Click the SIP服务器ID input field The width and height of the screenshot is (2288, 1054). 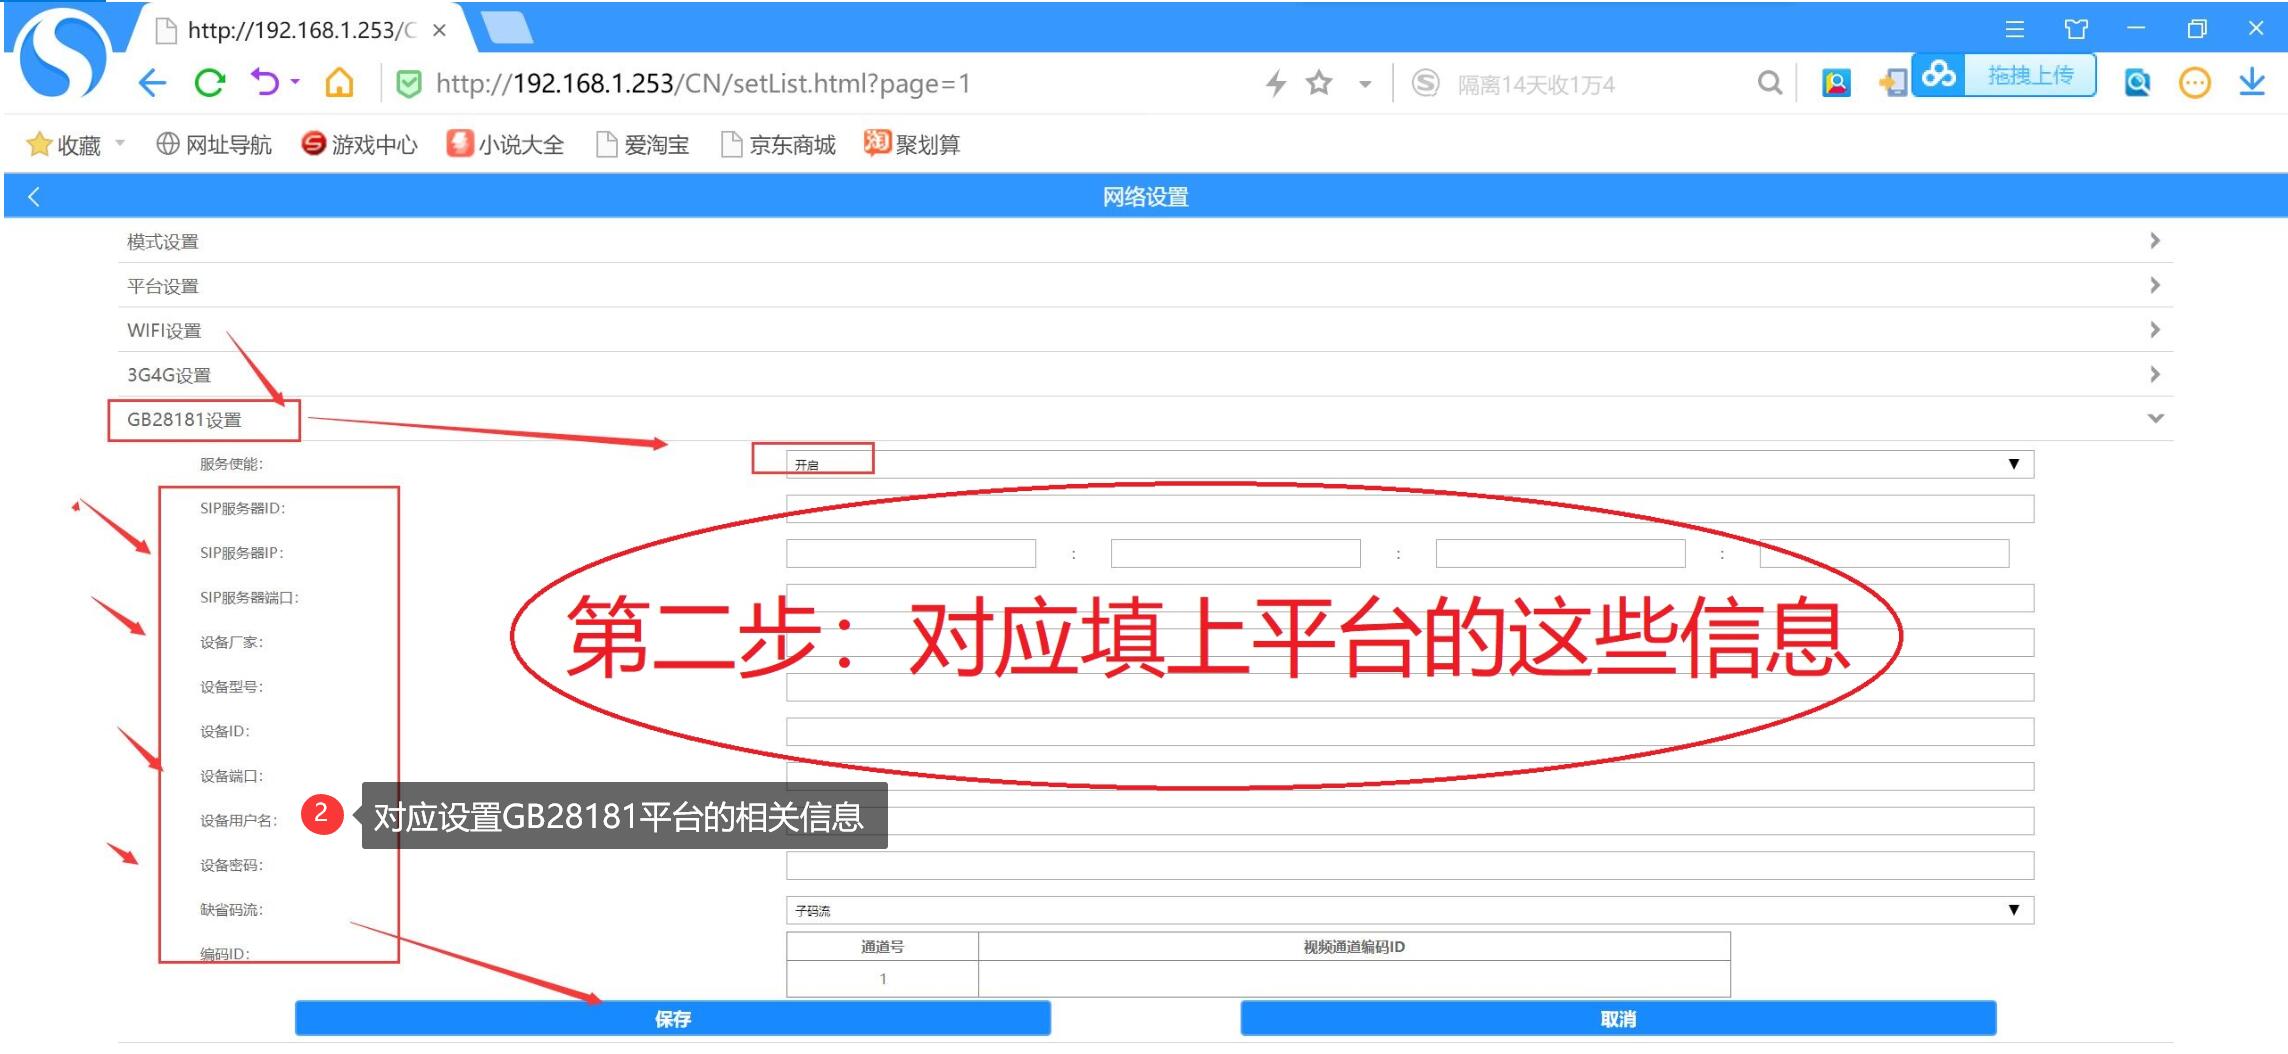(x=1409, y=509)
